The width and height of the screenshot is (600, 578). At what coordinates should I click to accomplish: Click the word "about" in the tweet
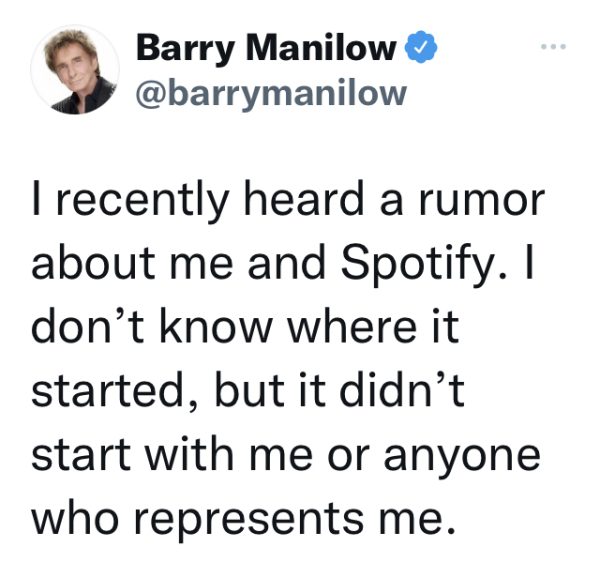coord(93,262)
